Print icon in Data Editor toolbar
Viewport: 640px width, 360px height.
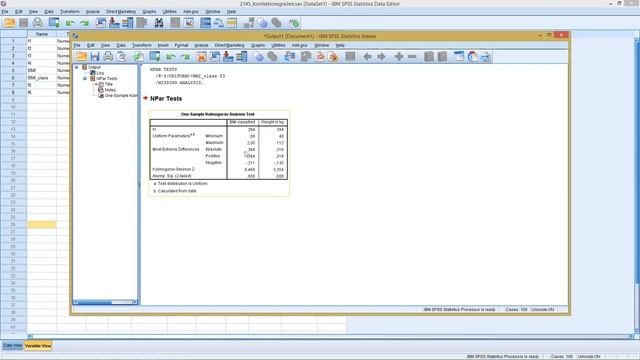click(x=38, y=23)
